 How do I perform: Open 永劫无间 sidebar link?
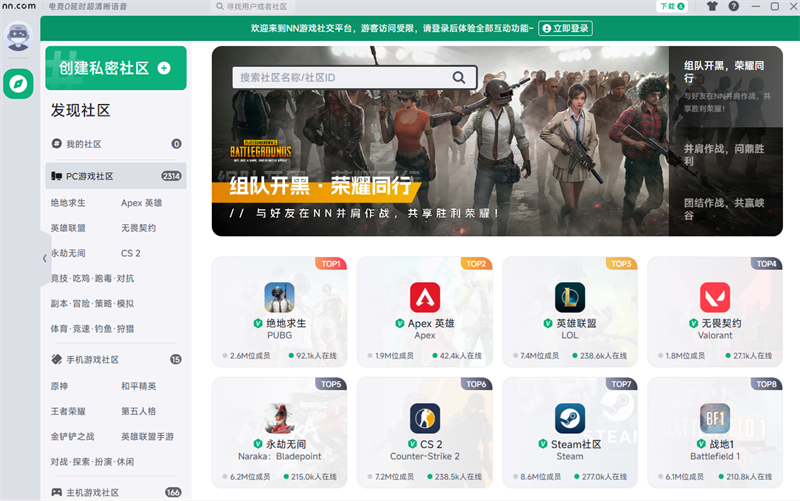68,253
